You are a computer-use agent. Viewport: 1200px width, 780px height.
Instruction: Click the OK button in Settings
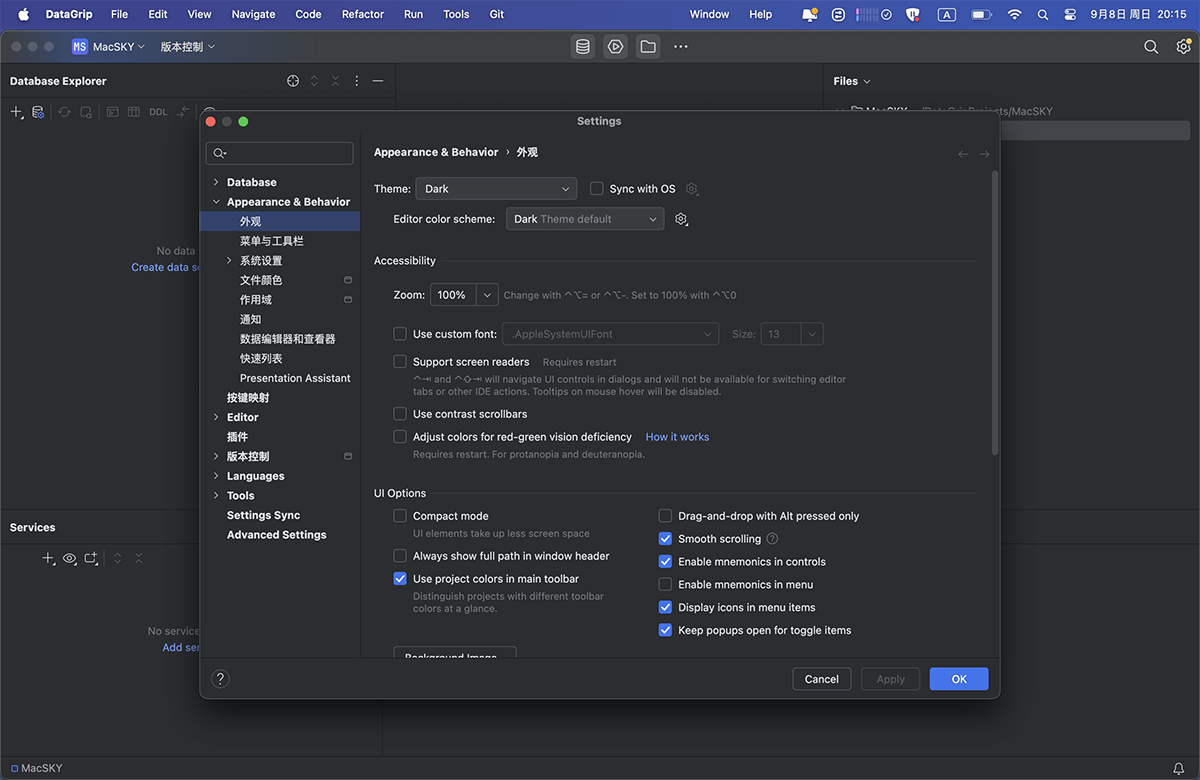point(959,679)
